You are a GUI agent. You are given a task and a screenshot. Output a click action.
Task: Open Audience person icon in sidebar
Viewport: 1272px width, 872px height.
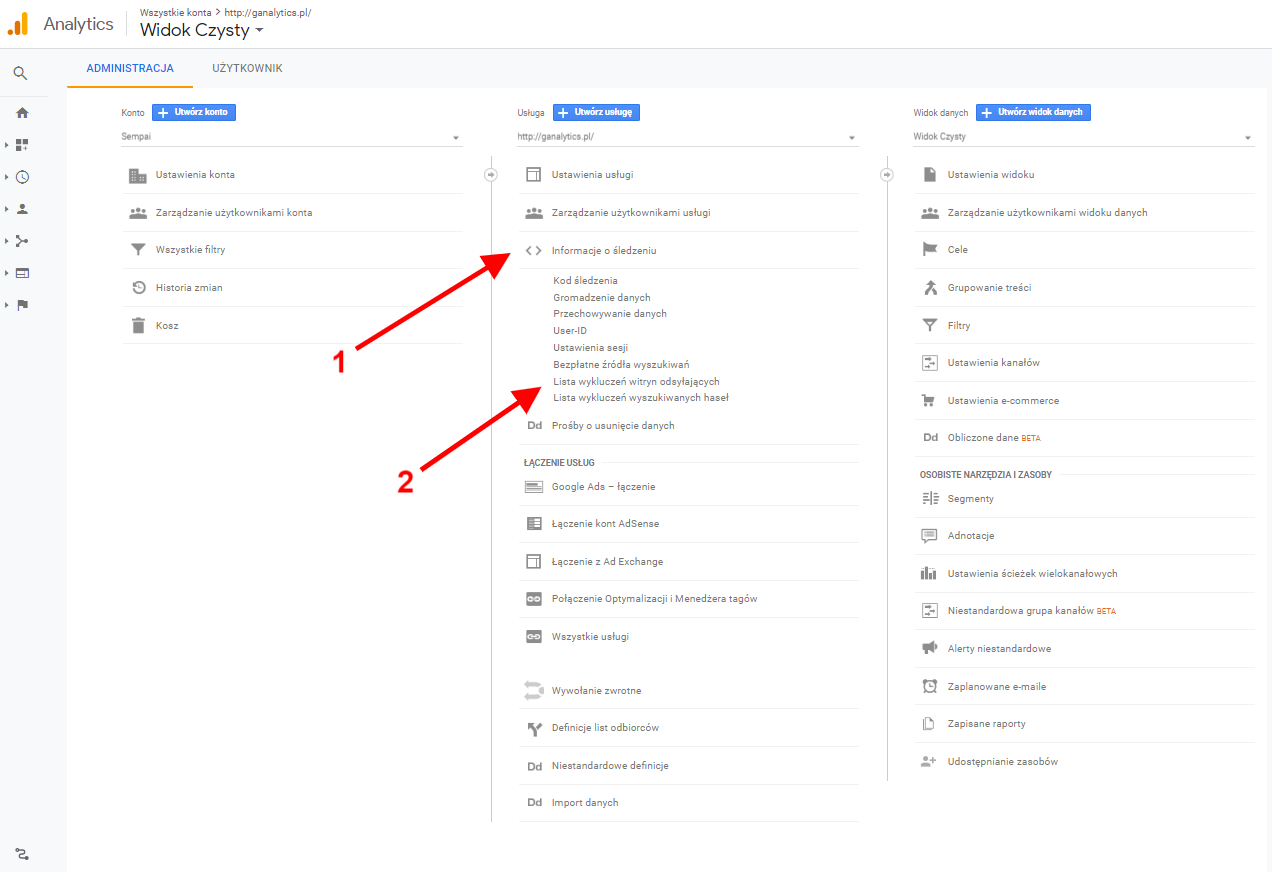22,209
